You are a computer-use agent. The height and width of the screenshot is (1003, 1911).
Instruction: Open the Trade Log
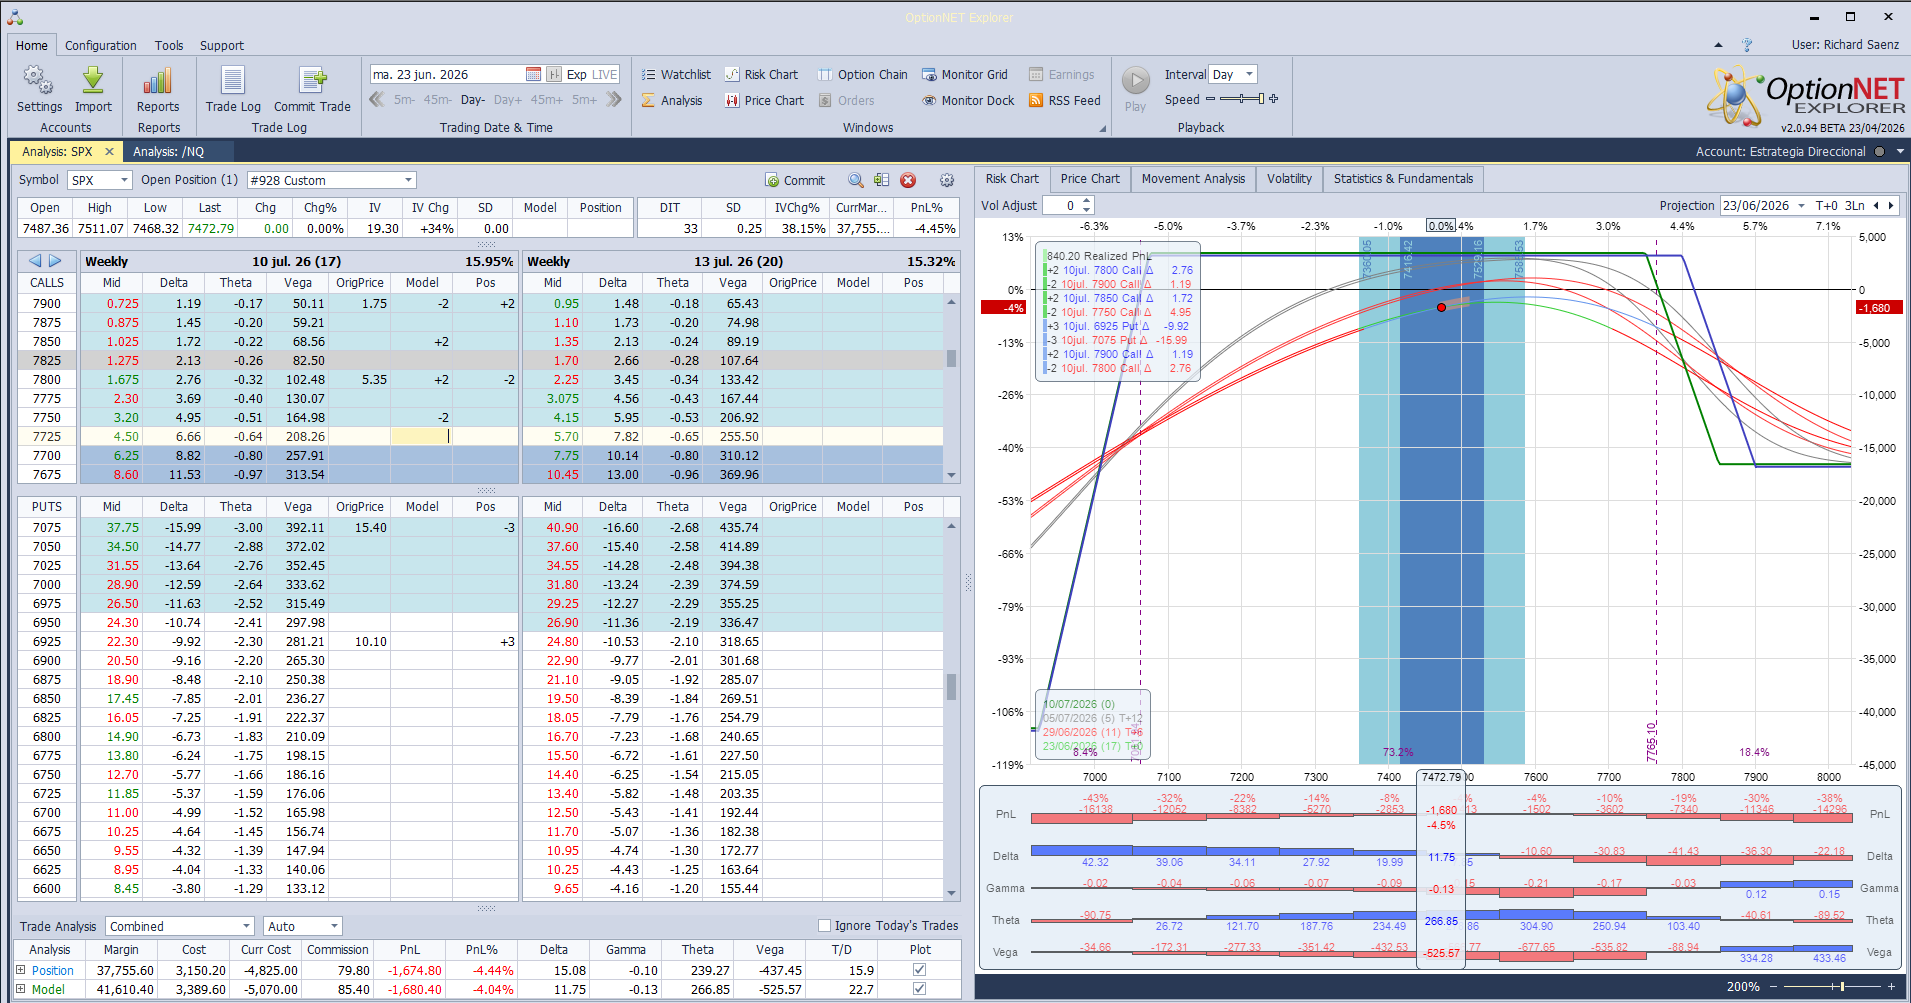tap(233, 89)
